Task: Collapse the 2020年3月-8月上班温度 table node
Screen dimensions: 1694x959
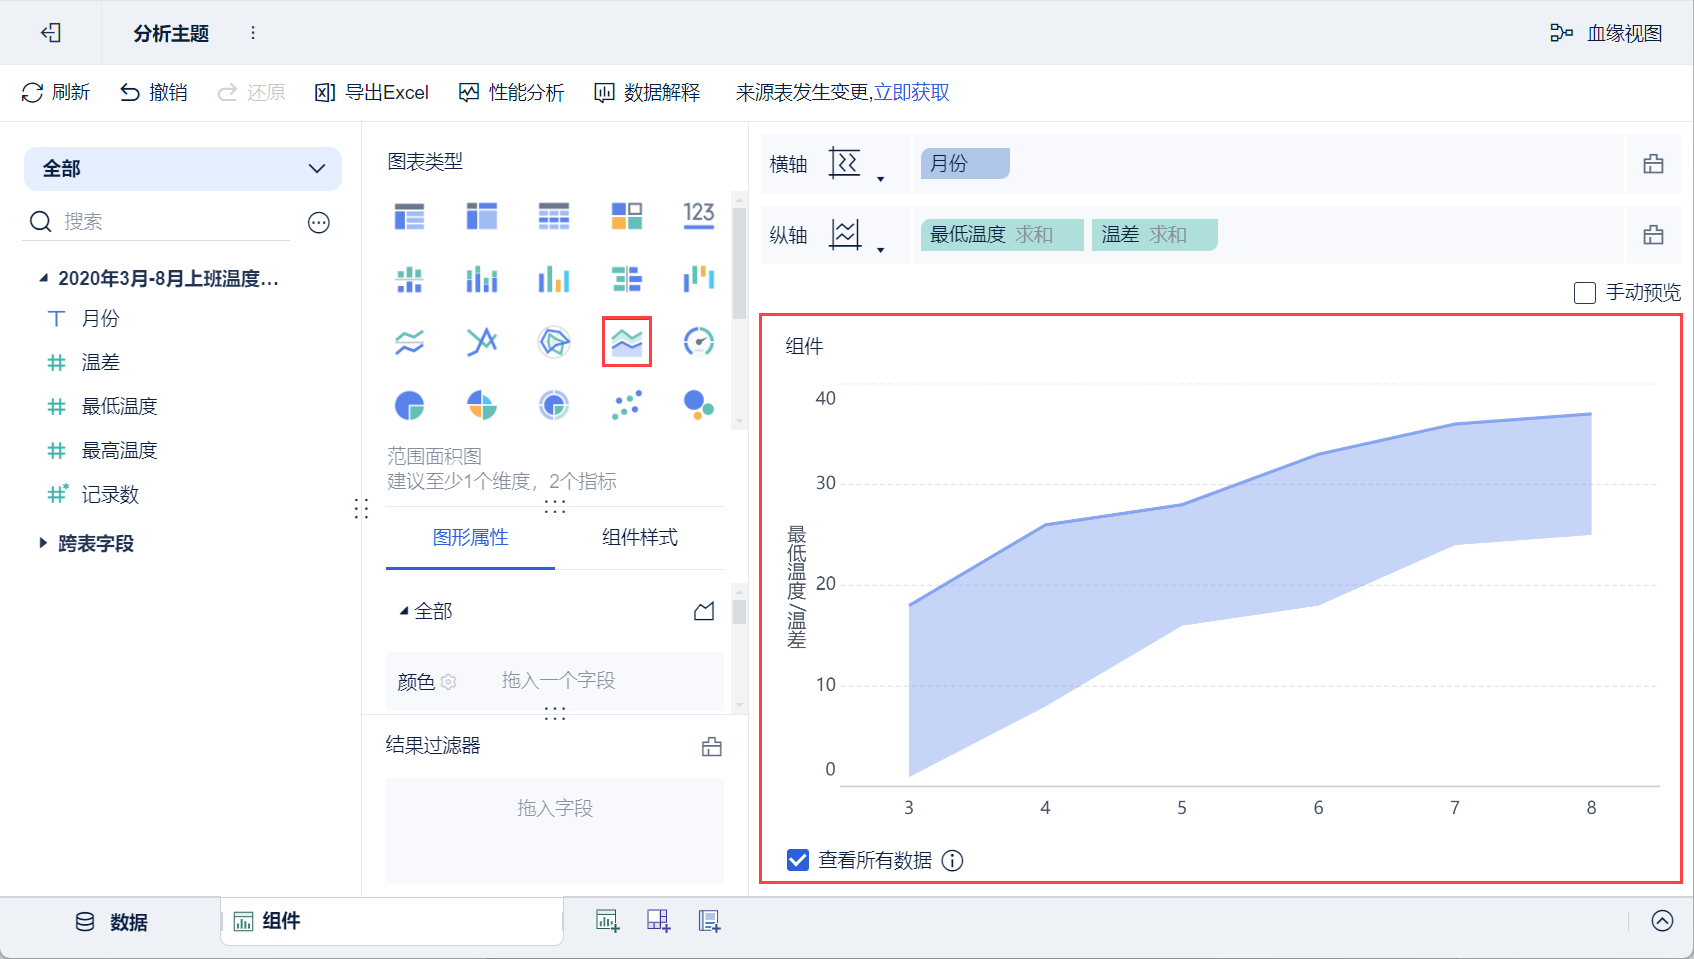Action: [x=43, y=278]
